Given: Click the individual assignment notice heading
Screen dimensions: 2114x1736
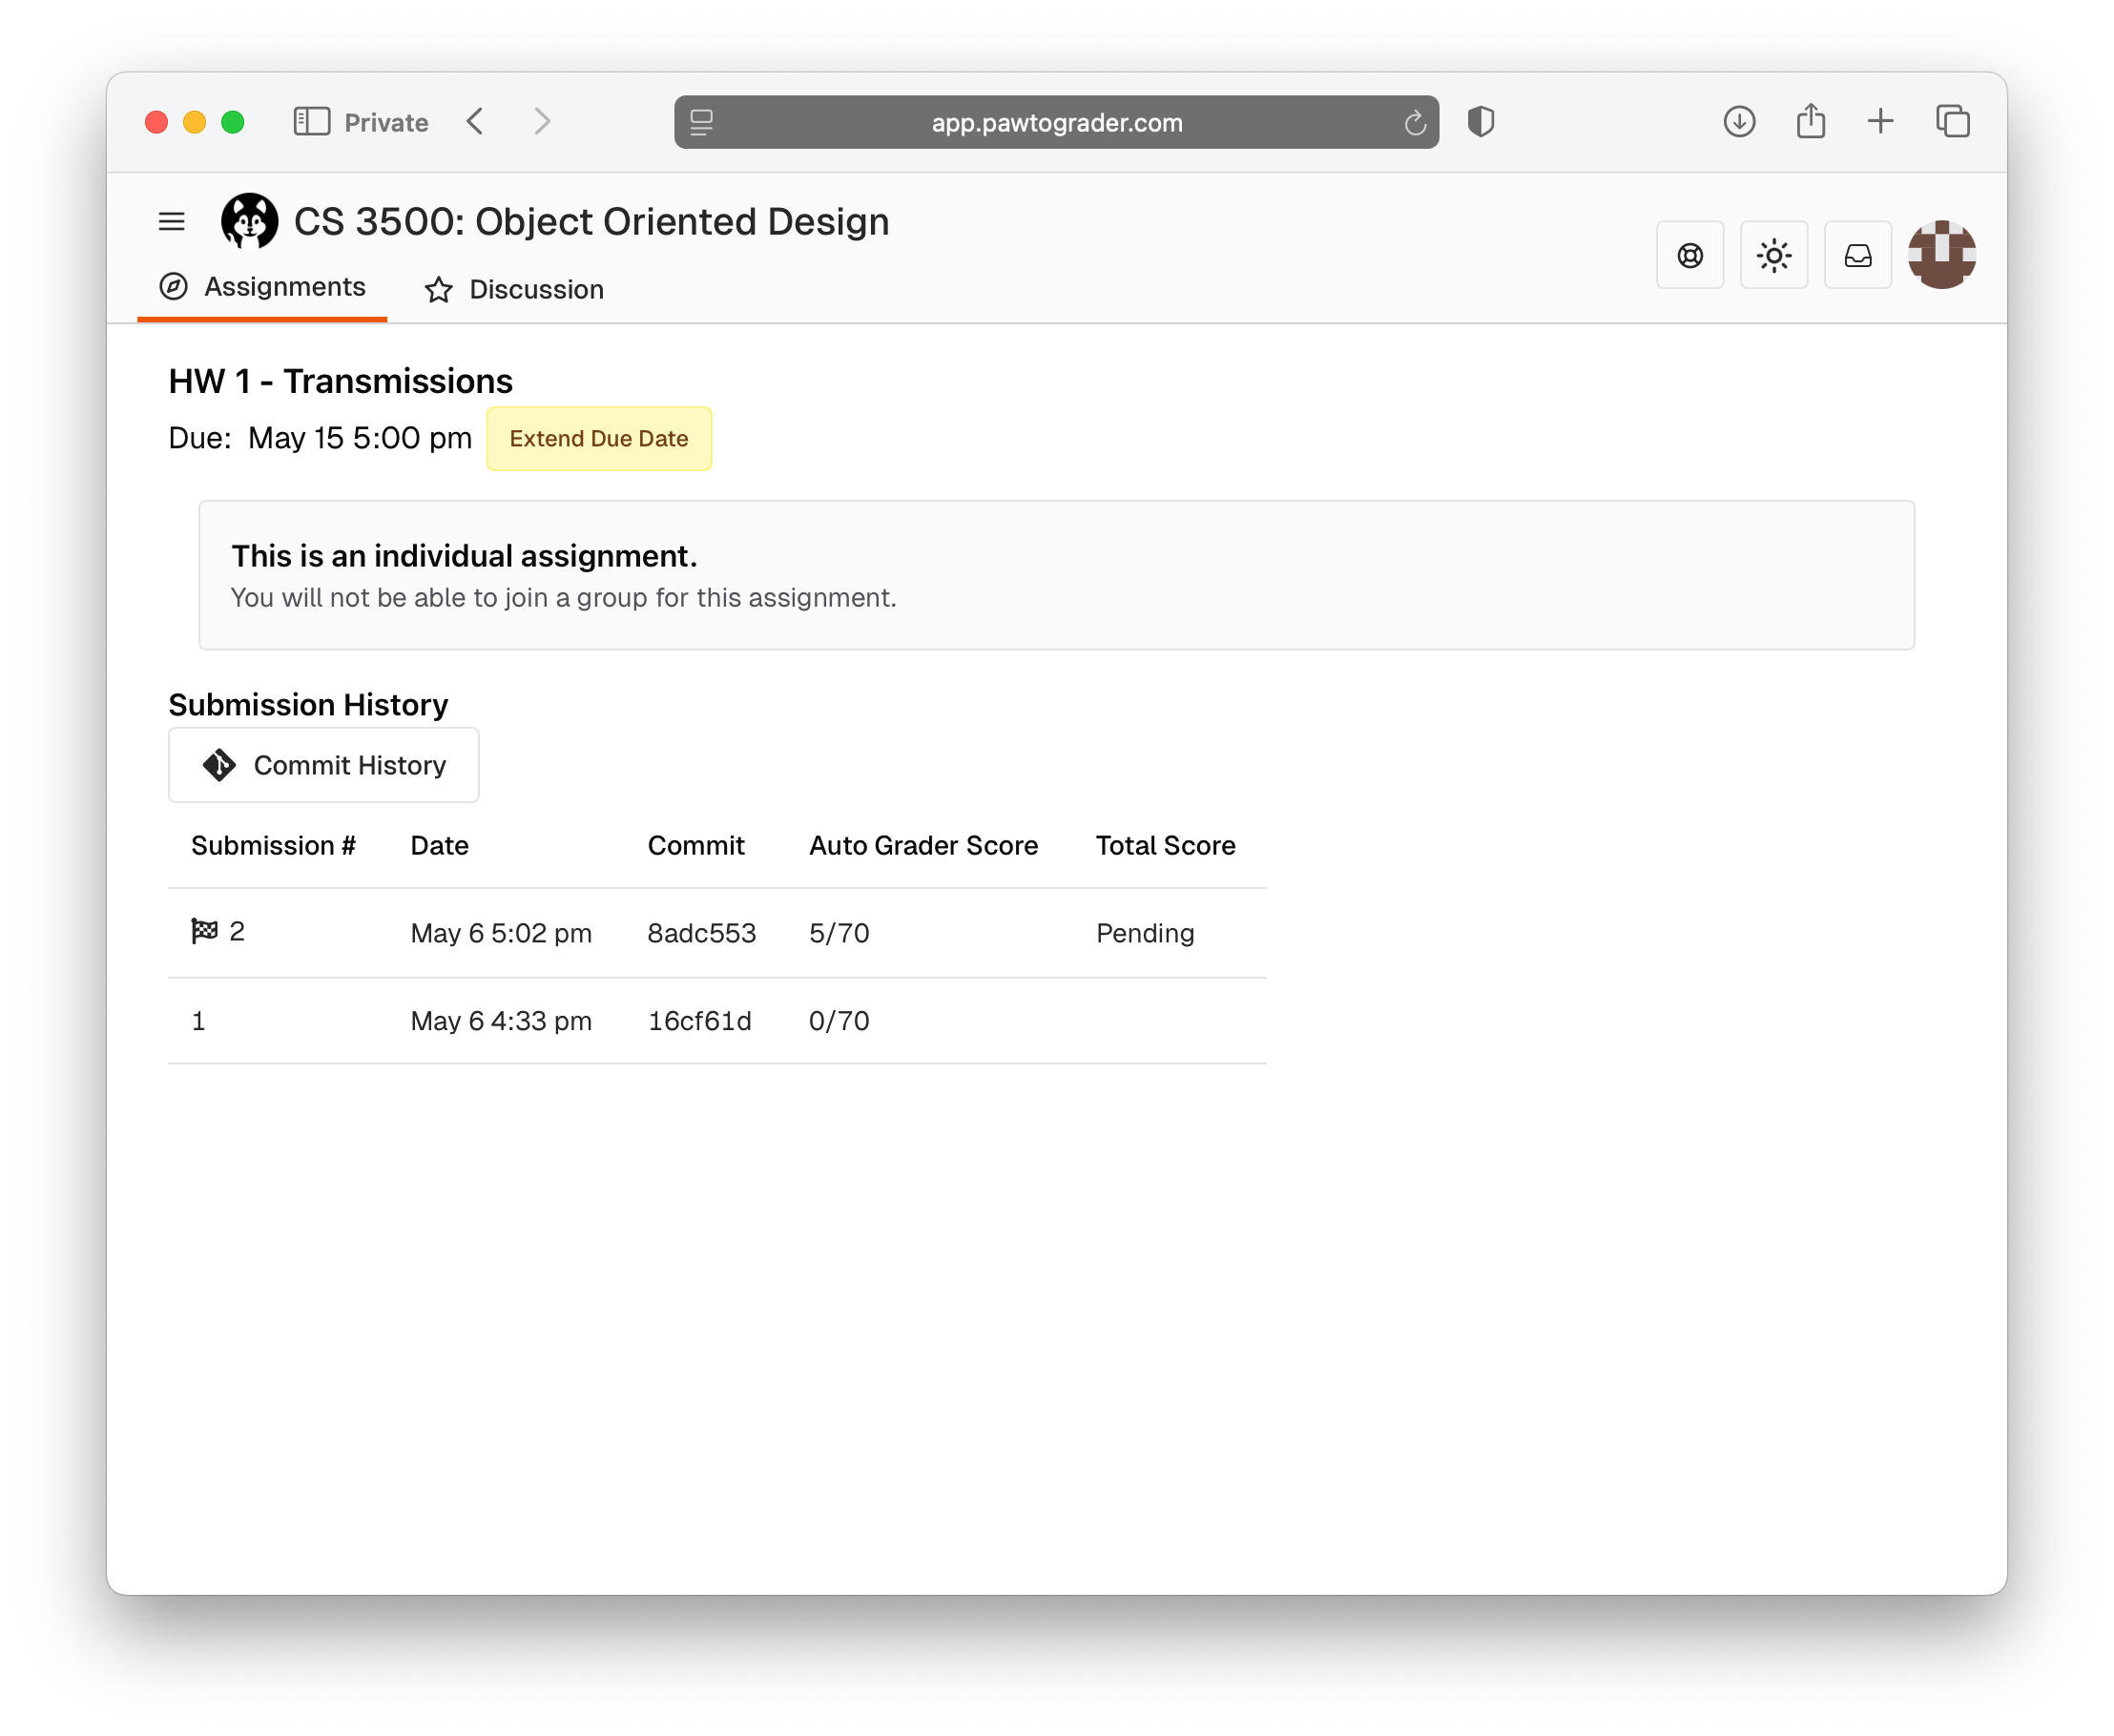Looking at the screenshot, I should (x=464, y=556).
